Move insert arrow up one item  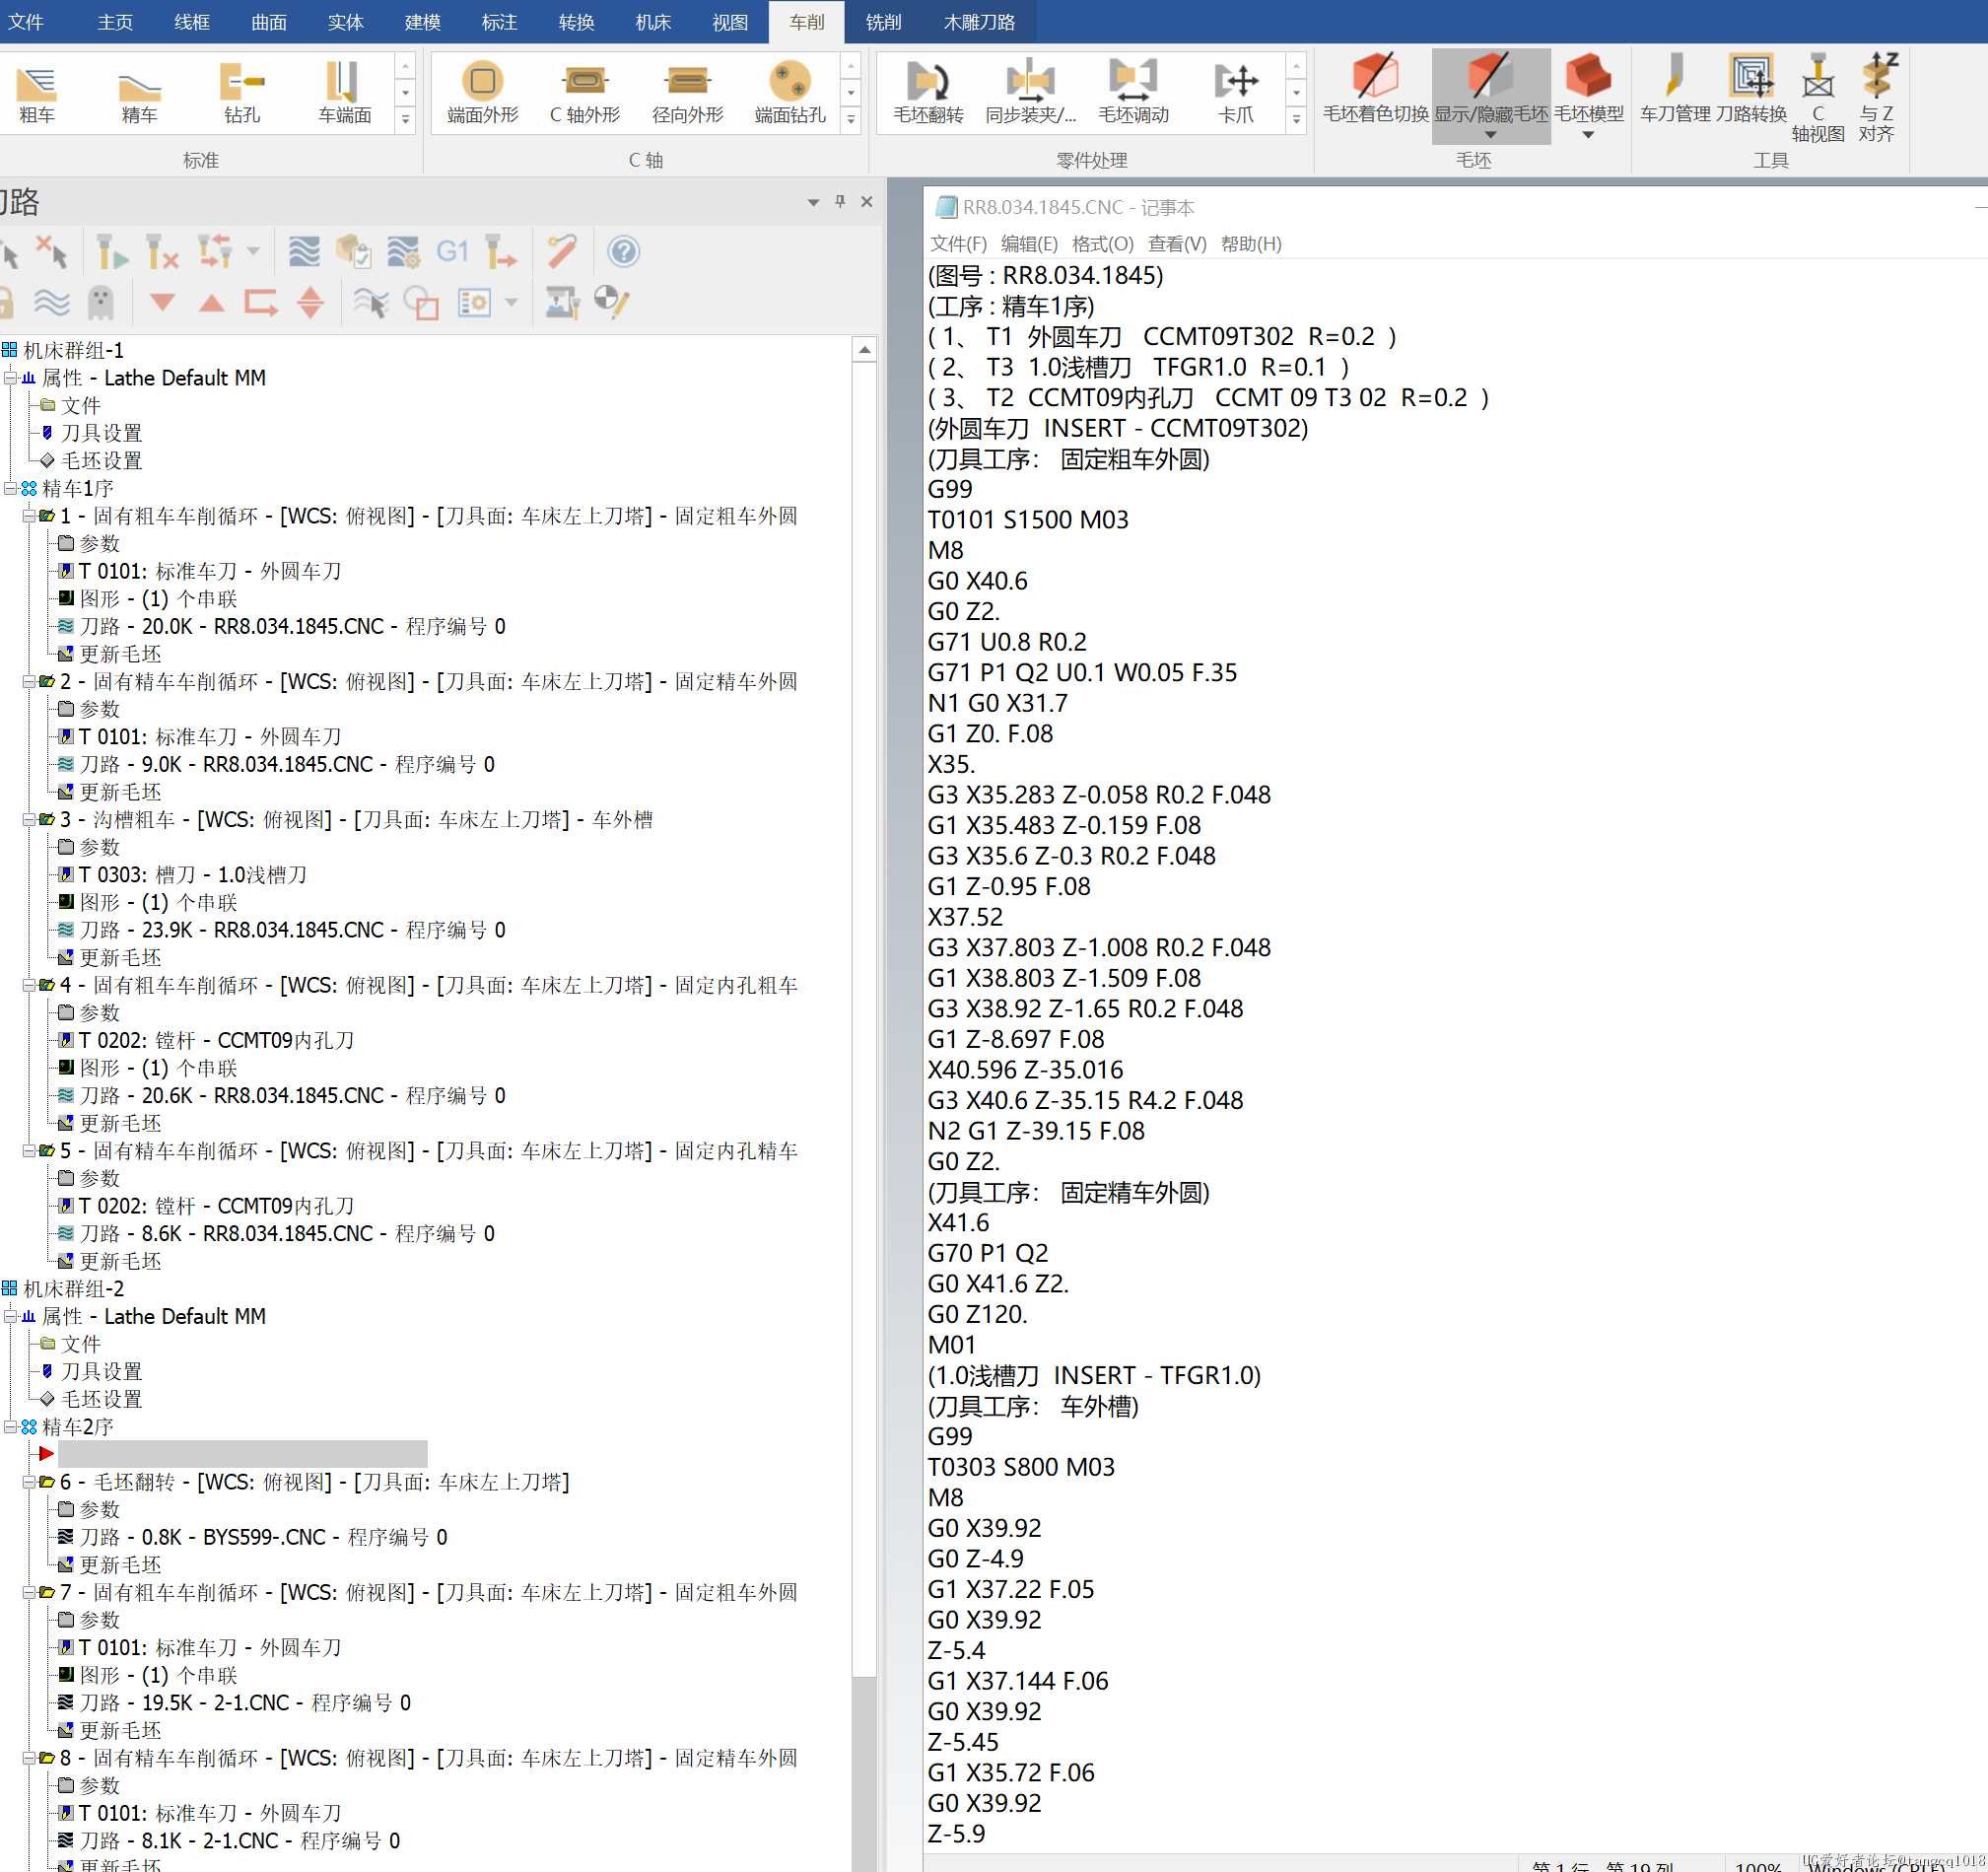211,302
